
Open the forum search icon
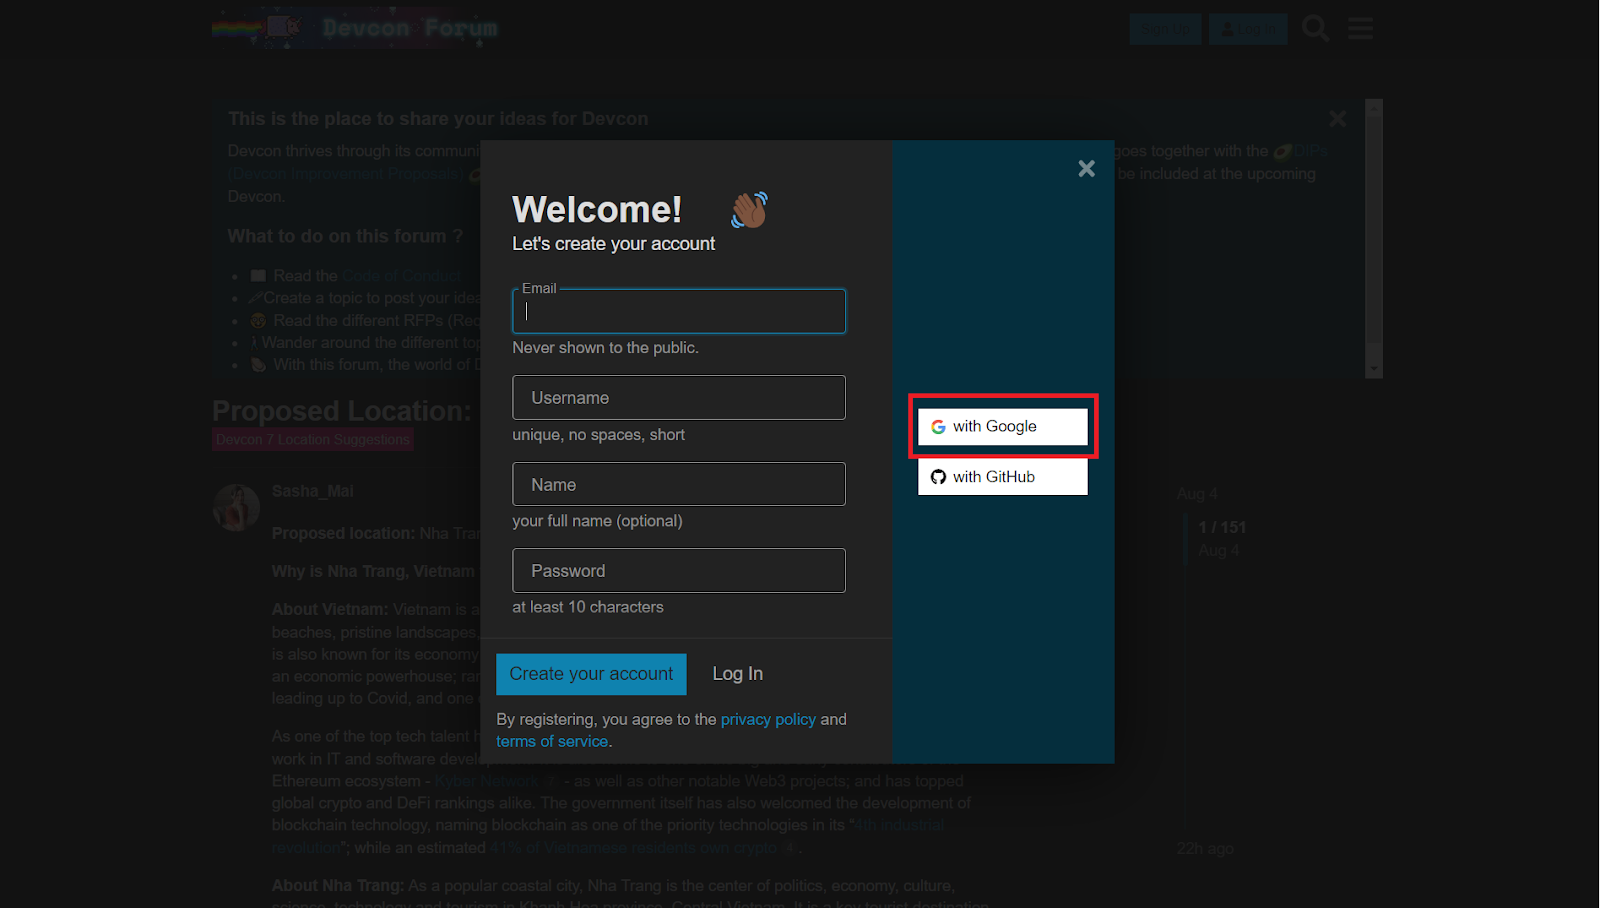[x=1316, y=29]
